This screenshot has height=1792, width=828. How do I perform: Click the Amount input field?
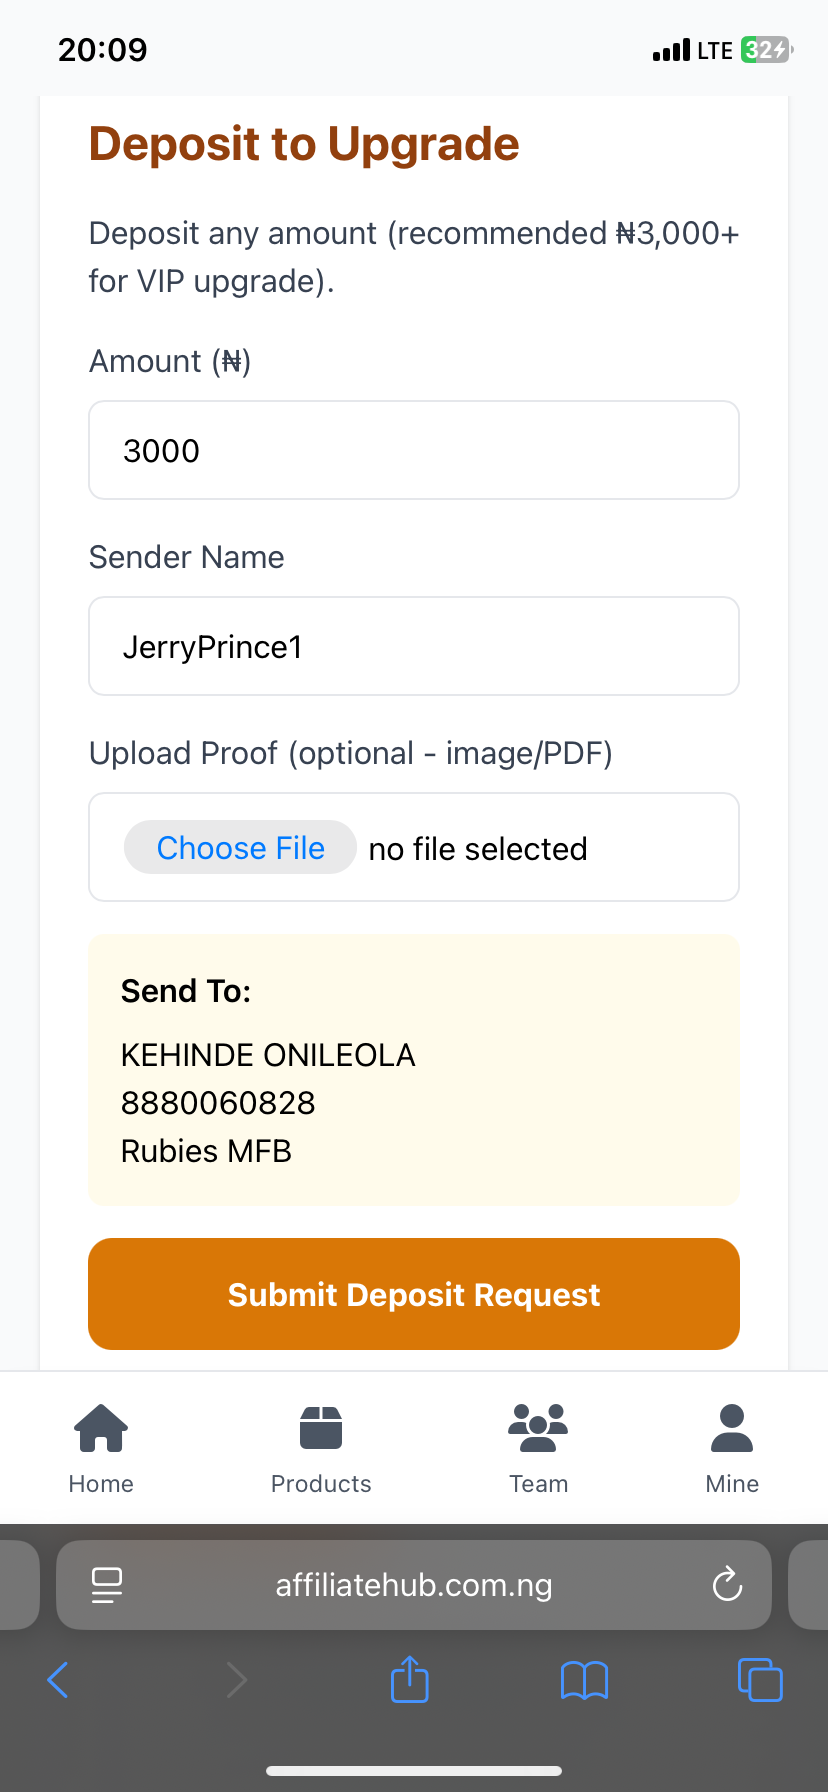click(x=414, y=450)
